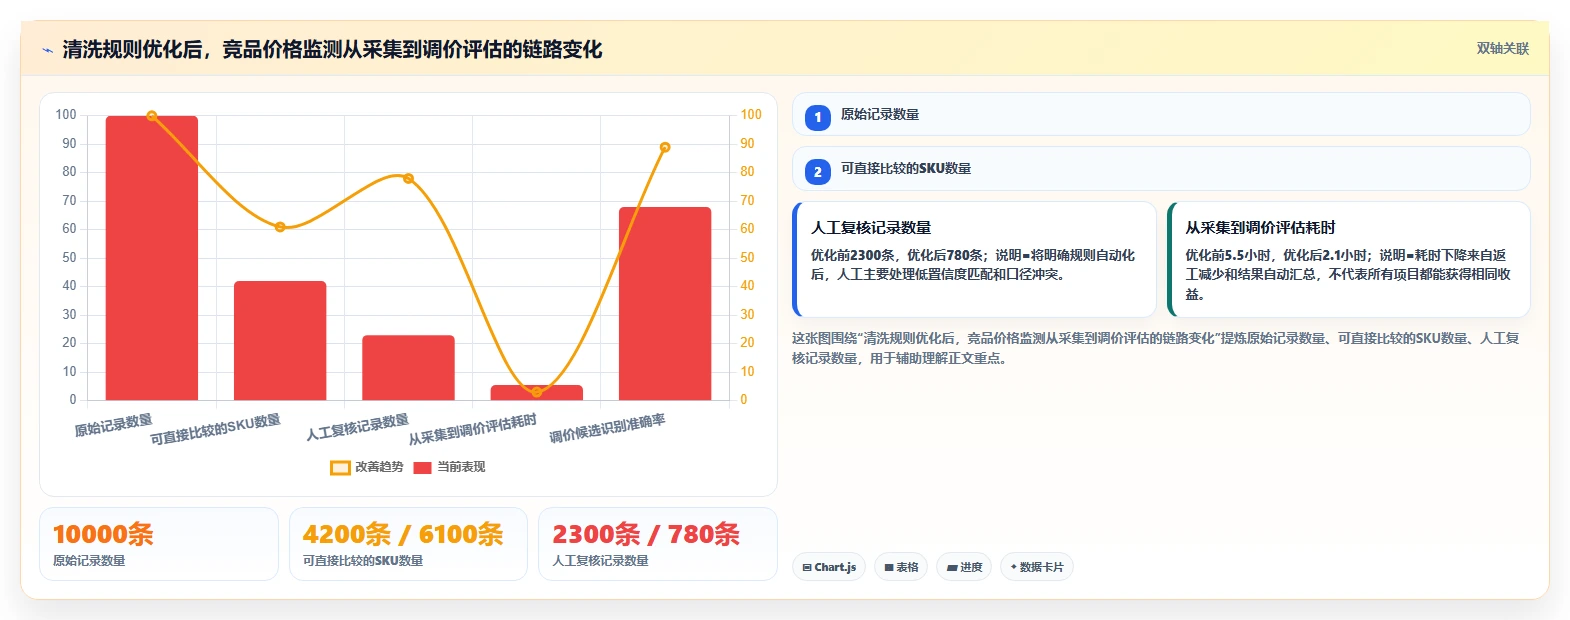Screen dimensions: 1570x620
Task: Click the 从采集到调价评估耗时 short red bar
Action: 537,393
